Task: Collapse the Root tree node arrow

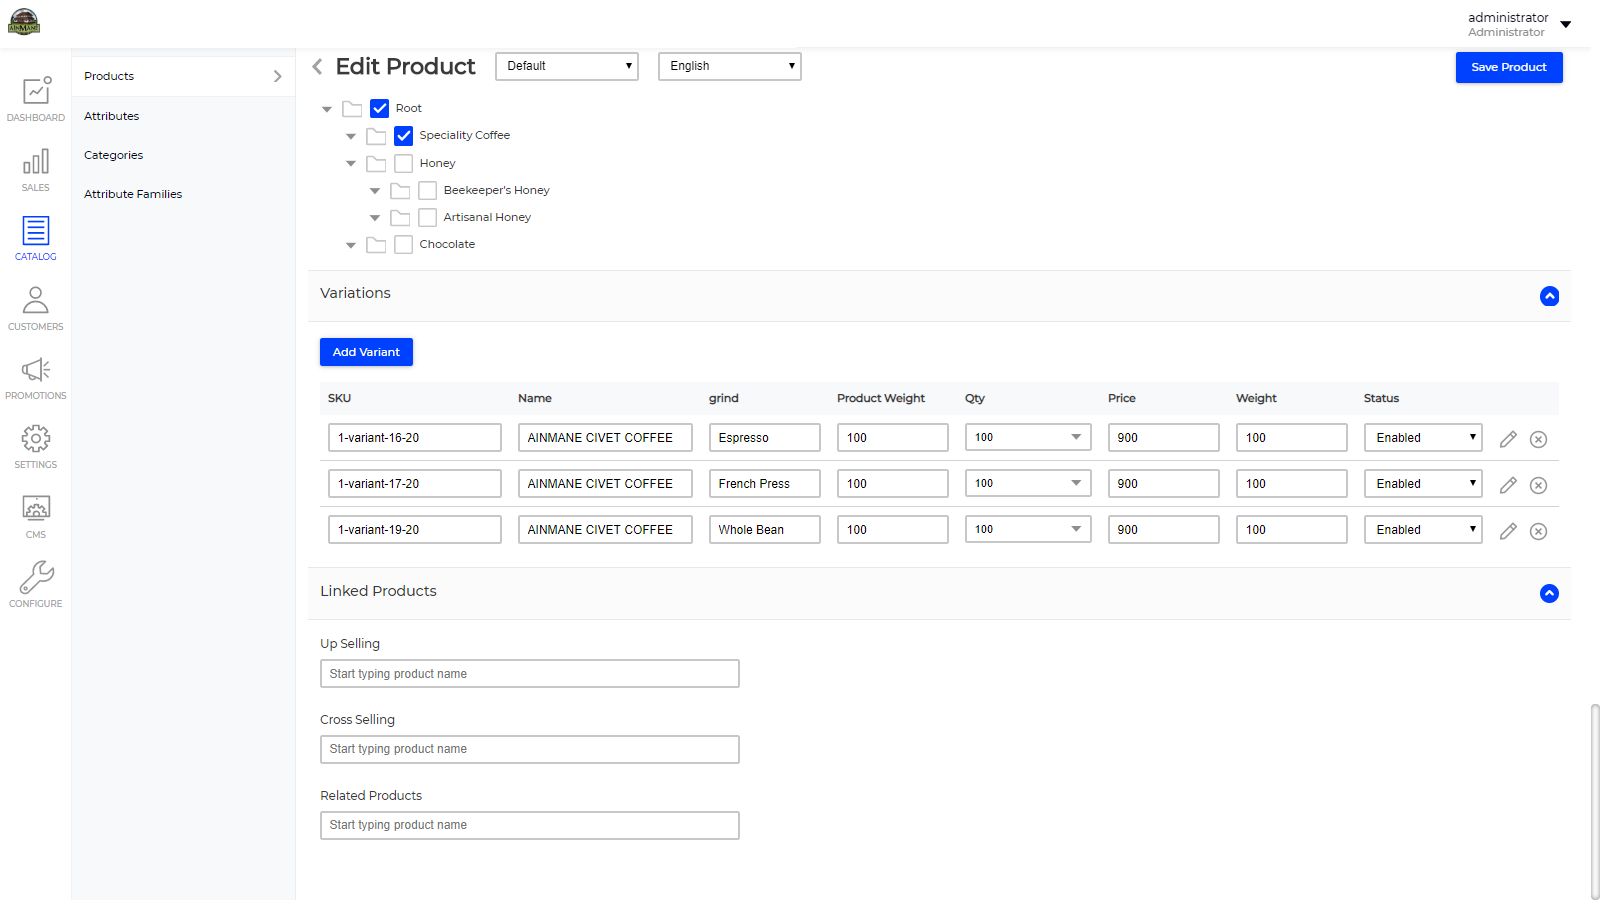Action: click(x=327, y=109)
